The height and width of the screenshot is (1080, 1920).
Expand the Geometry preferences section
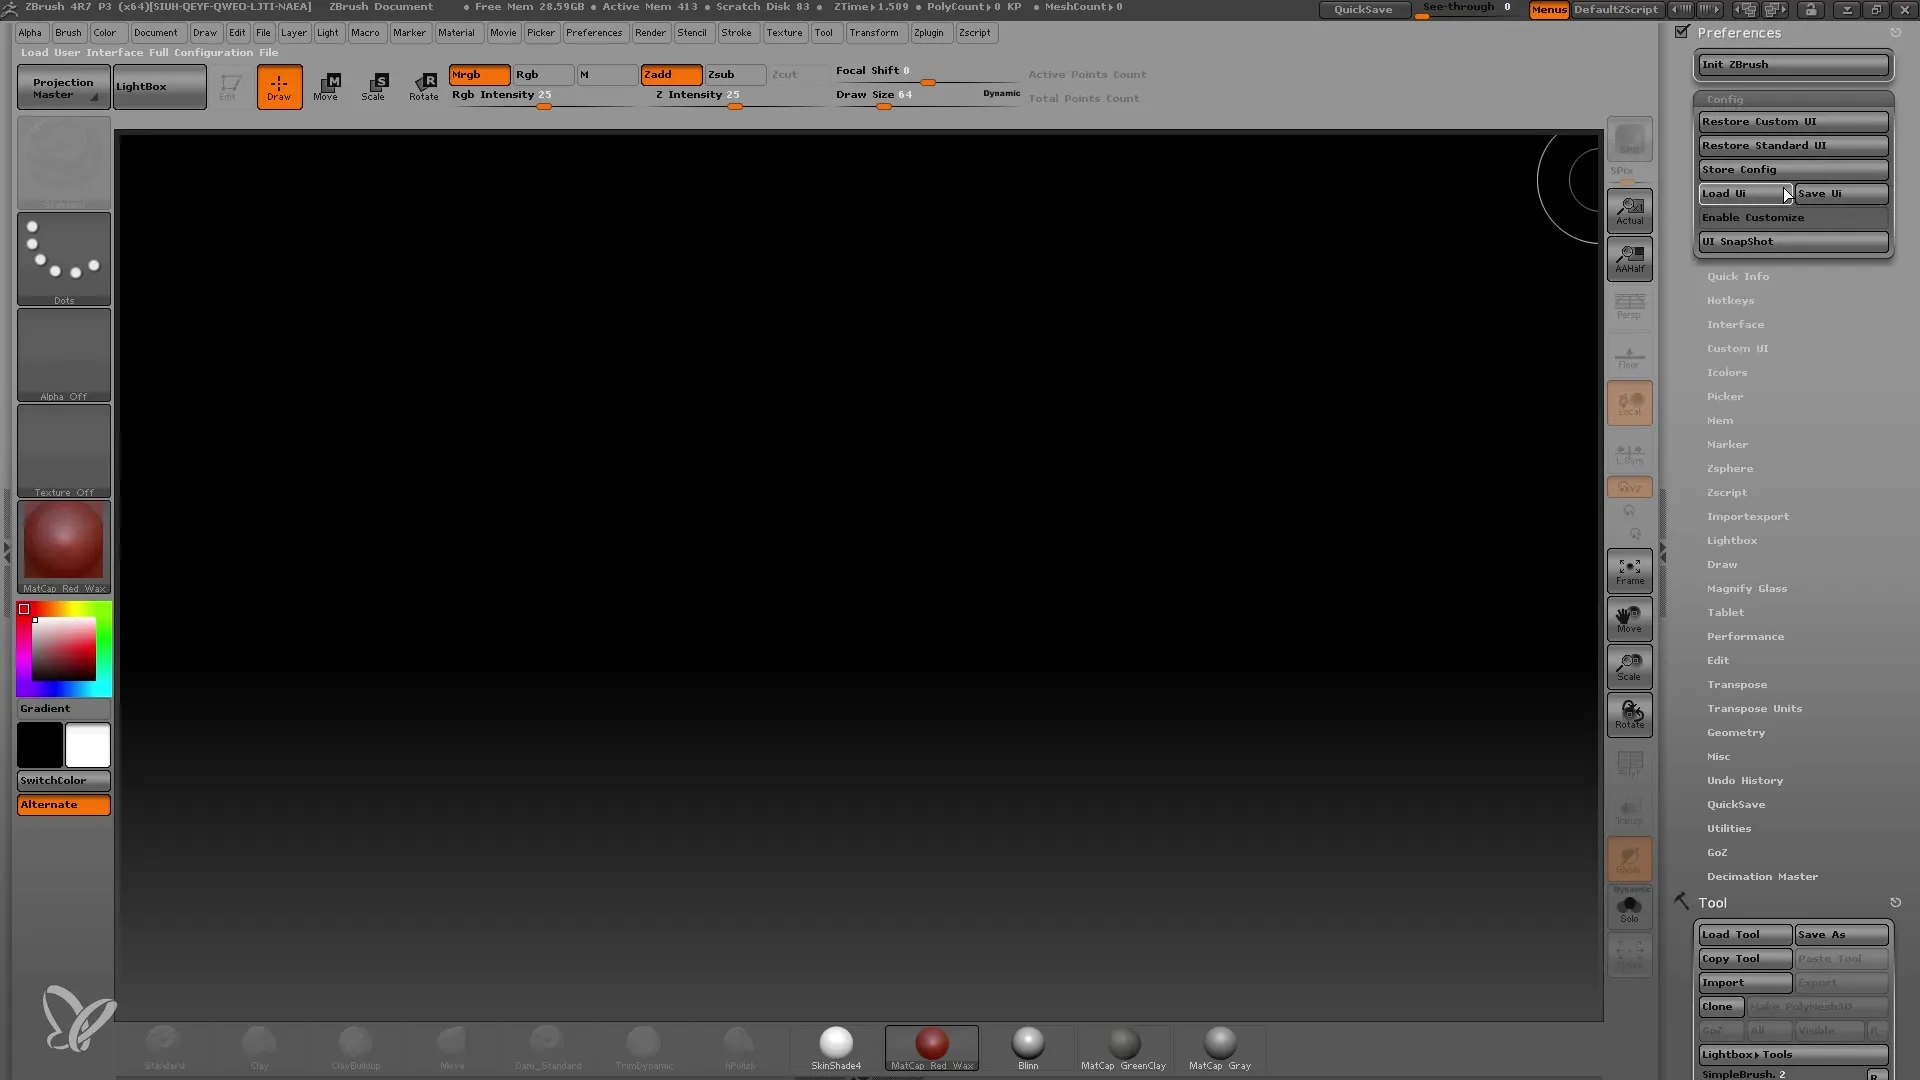tap(1735, 732)
